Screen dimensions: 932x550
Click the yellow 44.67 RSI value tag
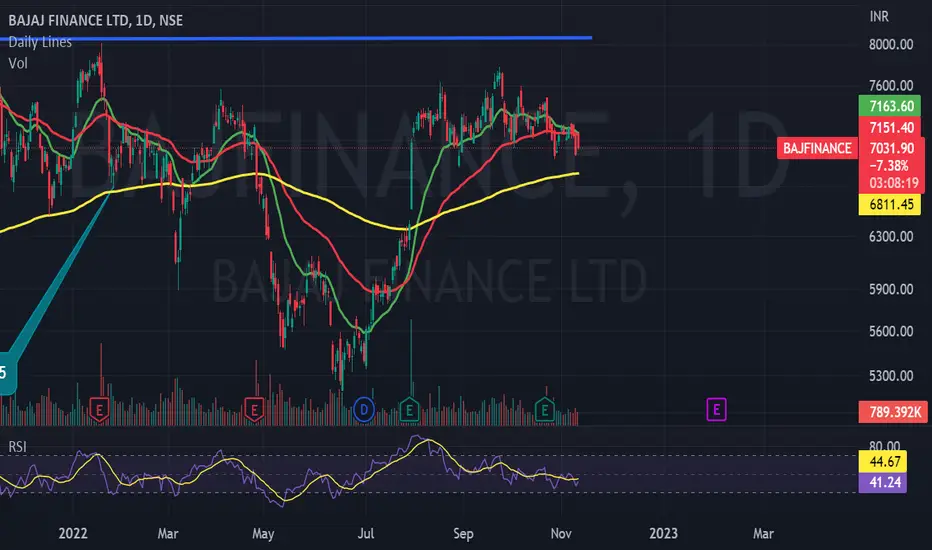pos(883,461)
